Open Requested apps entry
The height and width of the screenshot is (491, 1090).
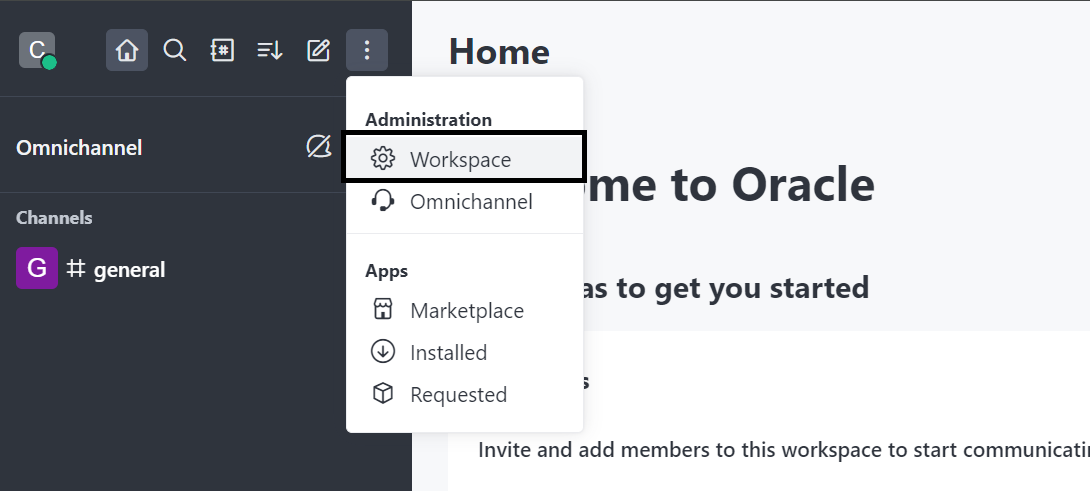point(464,394)
